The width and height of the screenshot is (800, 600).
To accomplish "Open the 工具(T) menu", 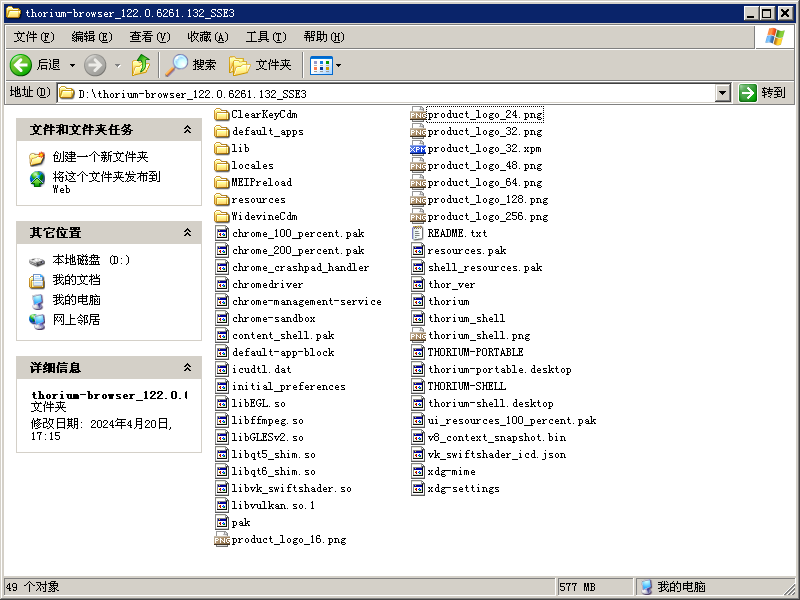I will click(266, 37).
